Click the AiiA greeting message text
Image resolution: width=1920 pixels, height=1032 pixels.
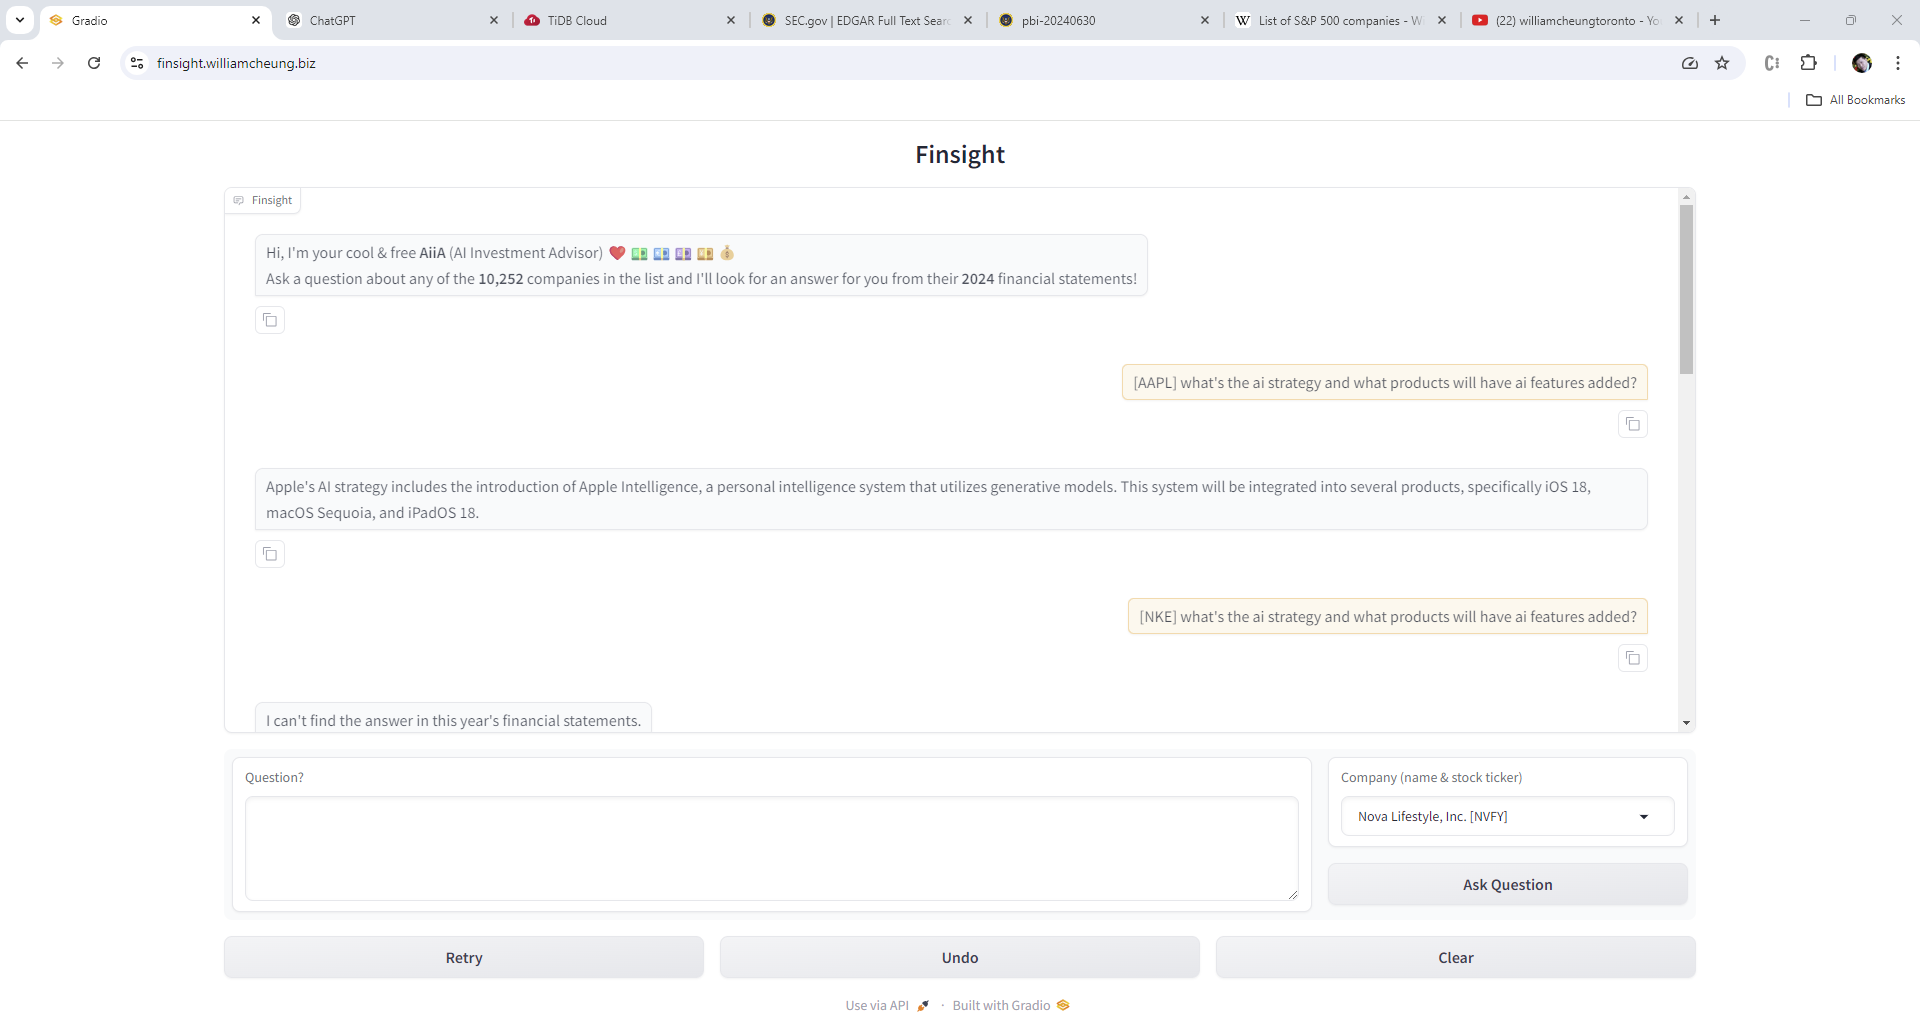[701, 265]
